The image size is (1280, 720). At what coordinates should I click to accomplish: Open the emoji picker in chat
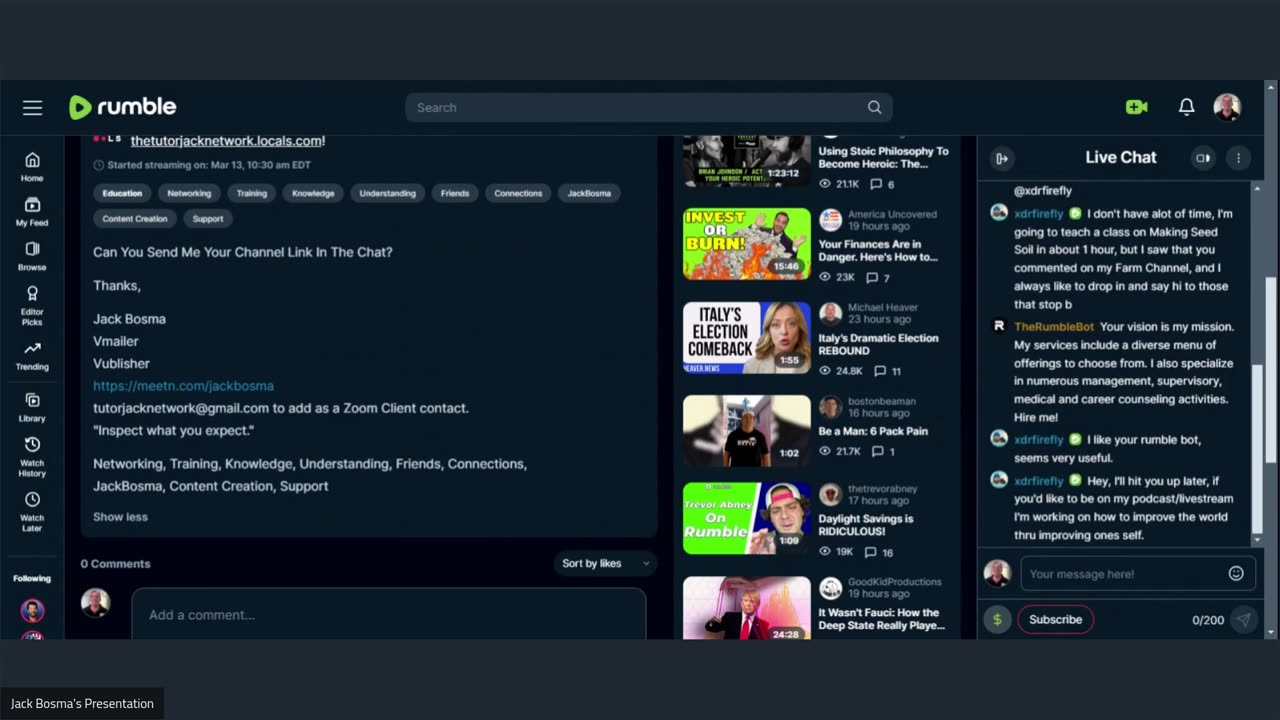click(1236, 573)
